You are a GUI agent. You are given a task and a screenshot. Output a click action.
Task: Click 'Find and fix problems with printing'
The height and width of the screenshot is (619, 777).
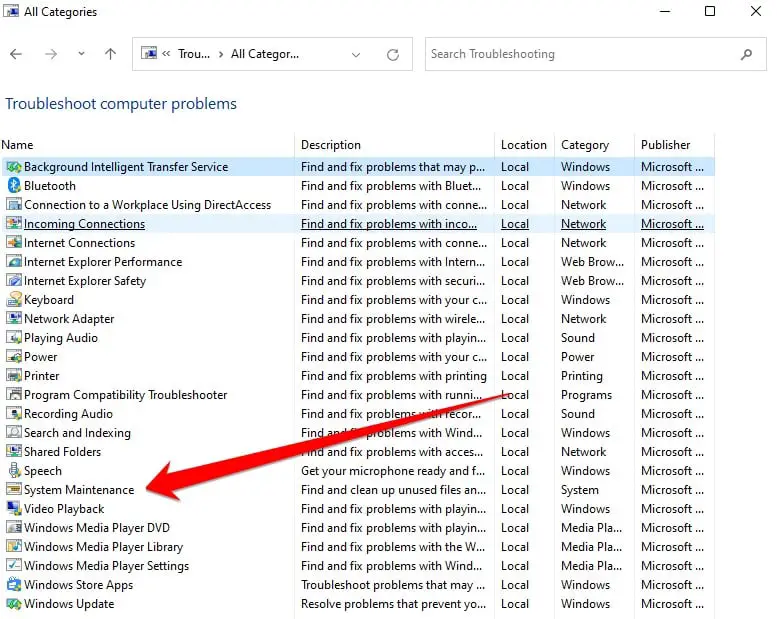click(x=394, y=376)
